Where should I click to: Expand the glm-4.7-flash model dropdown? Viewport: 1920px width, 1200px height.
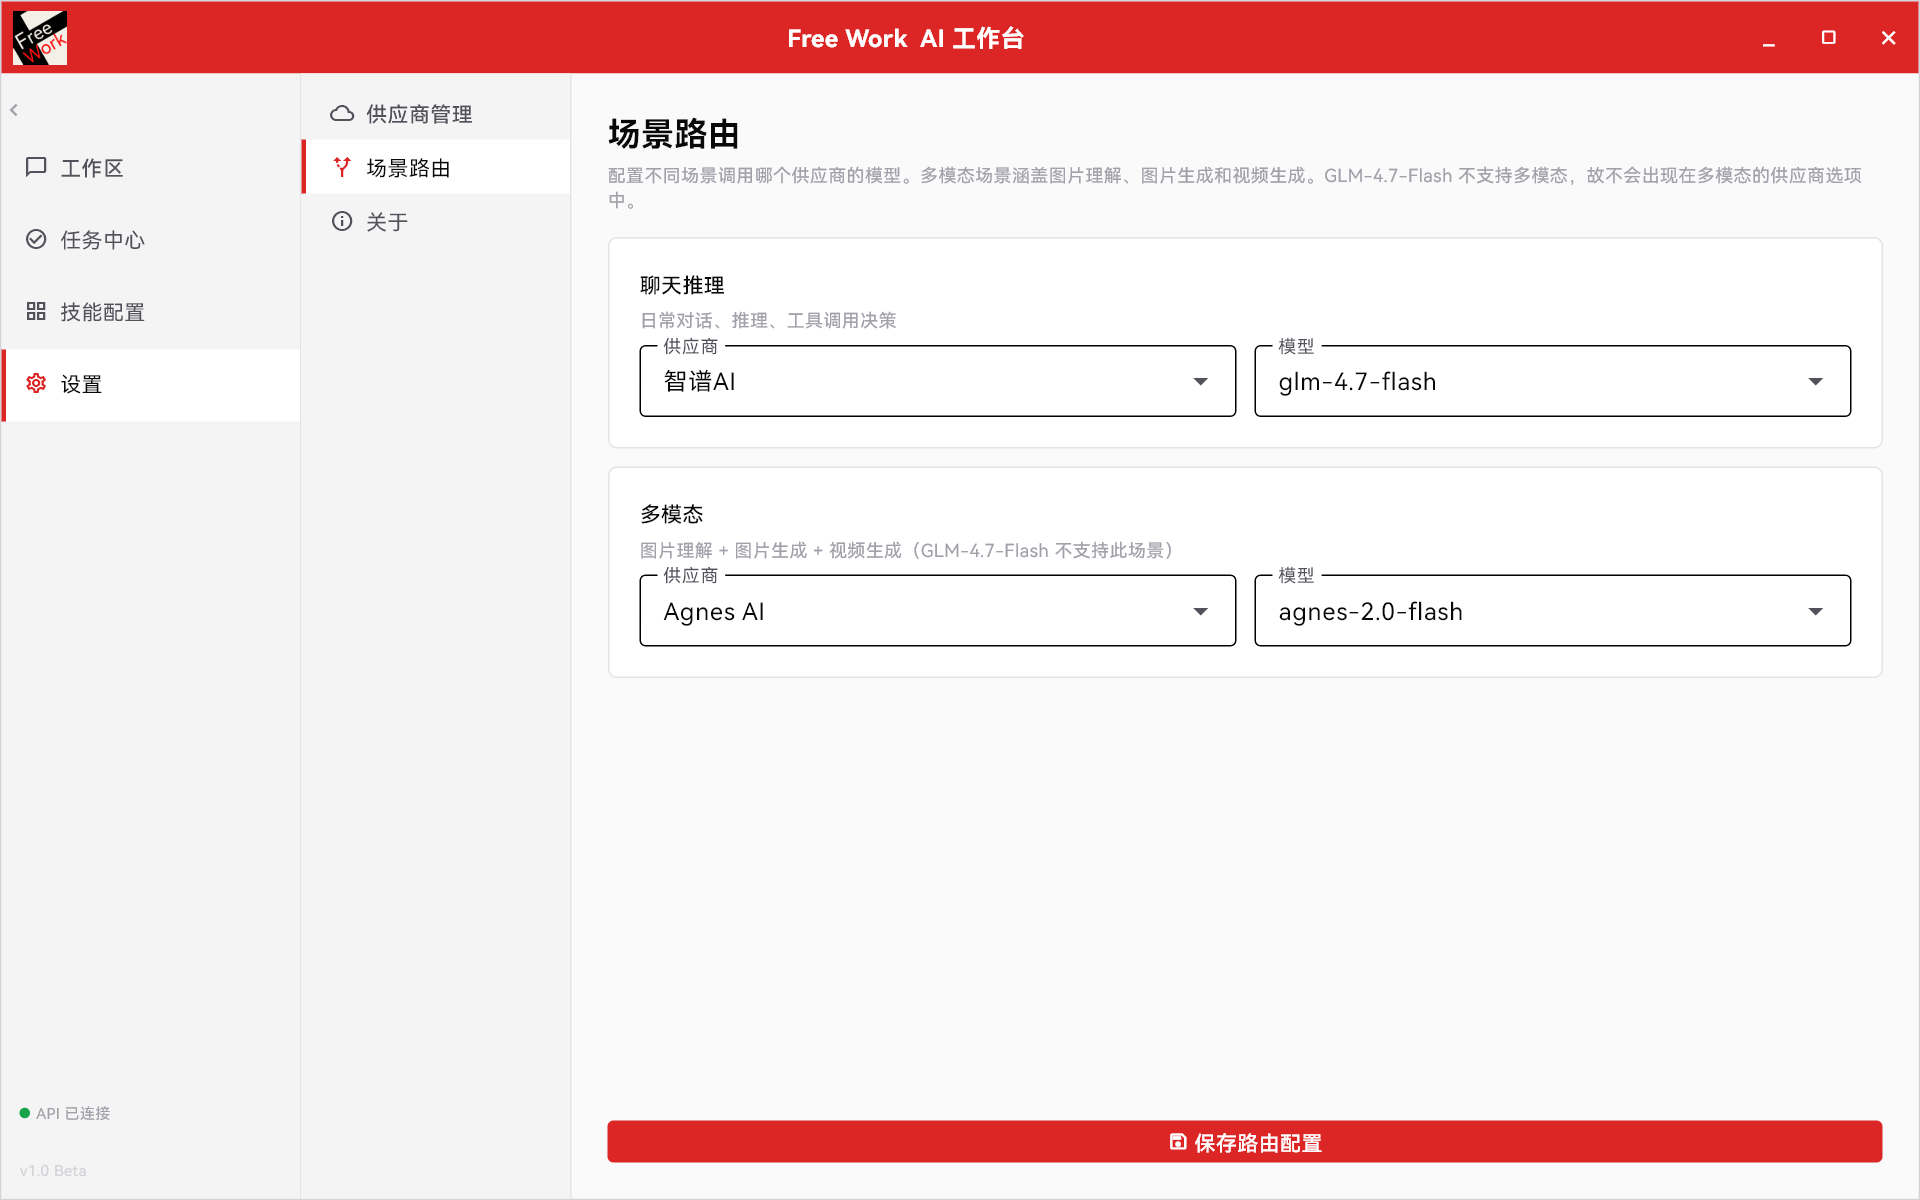[1552, 381]
